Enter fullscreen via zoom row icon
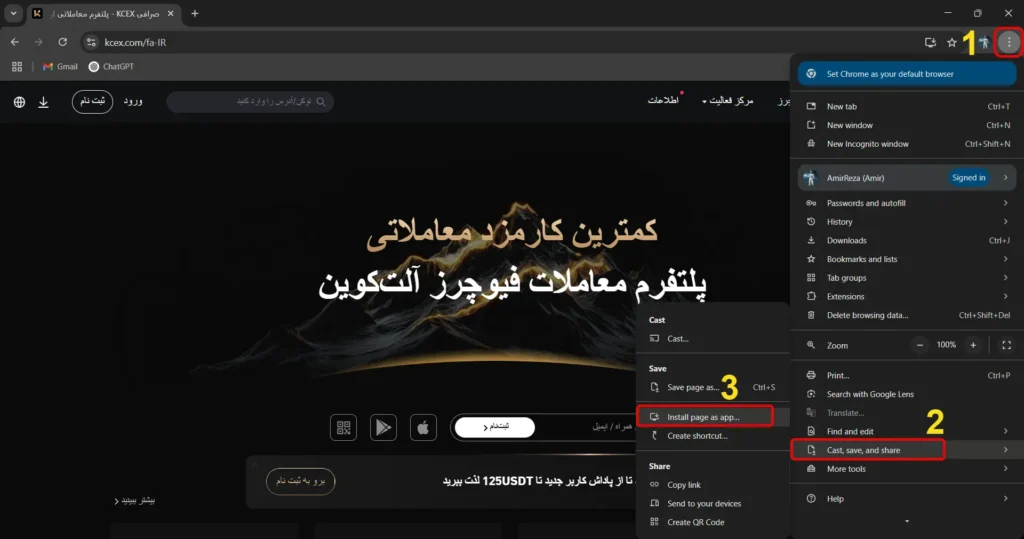The image size is (1024, 539). [x=1006, y=345]
